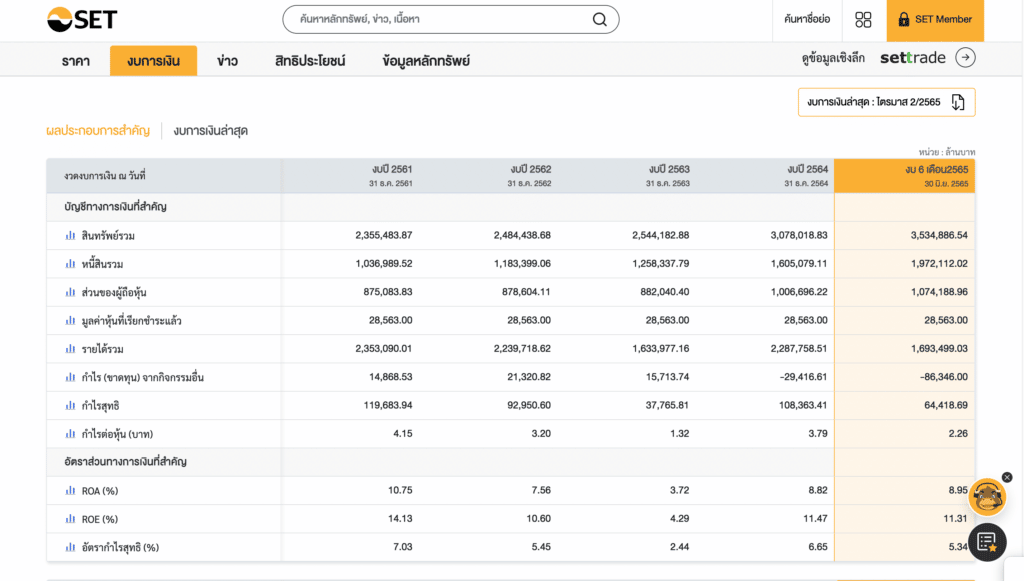Click value 2.44 in อัตรากำไรสุทธิ row
This screenshot has height=581, width=1024.
point(679,547)
